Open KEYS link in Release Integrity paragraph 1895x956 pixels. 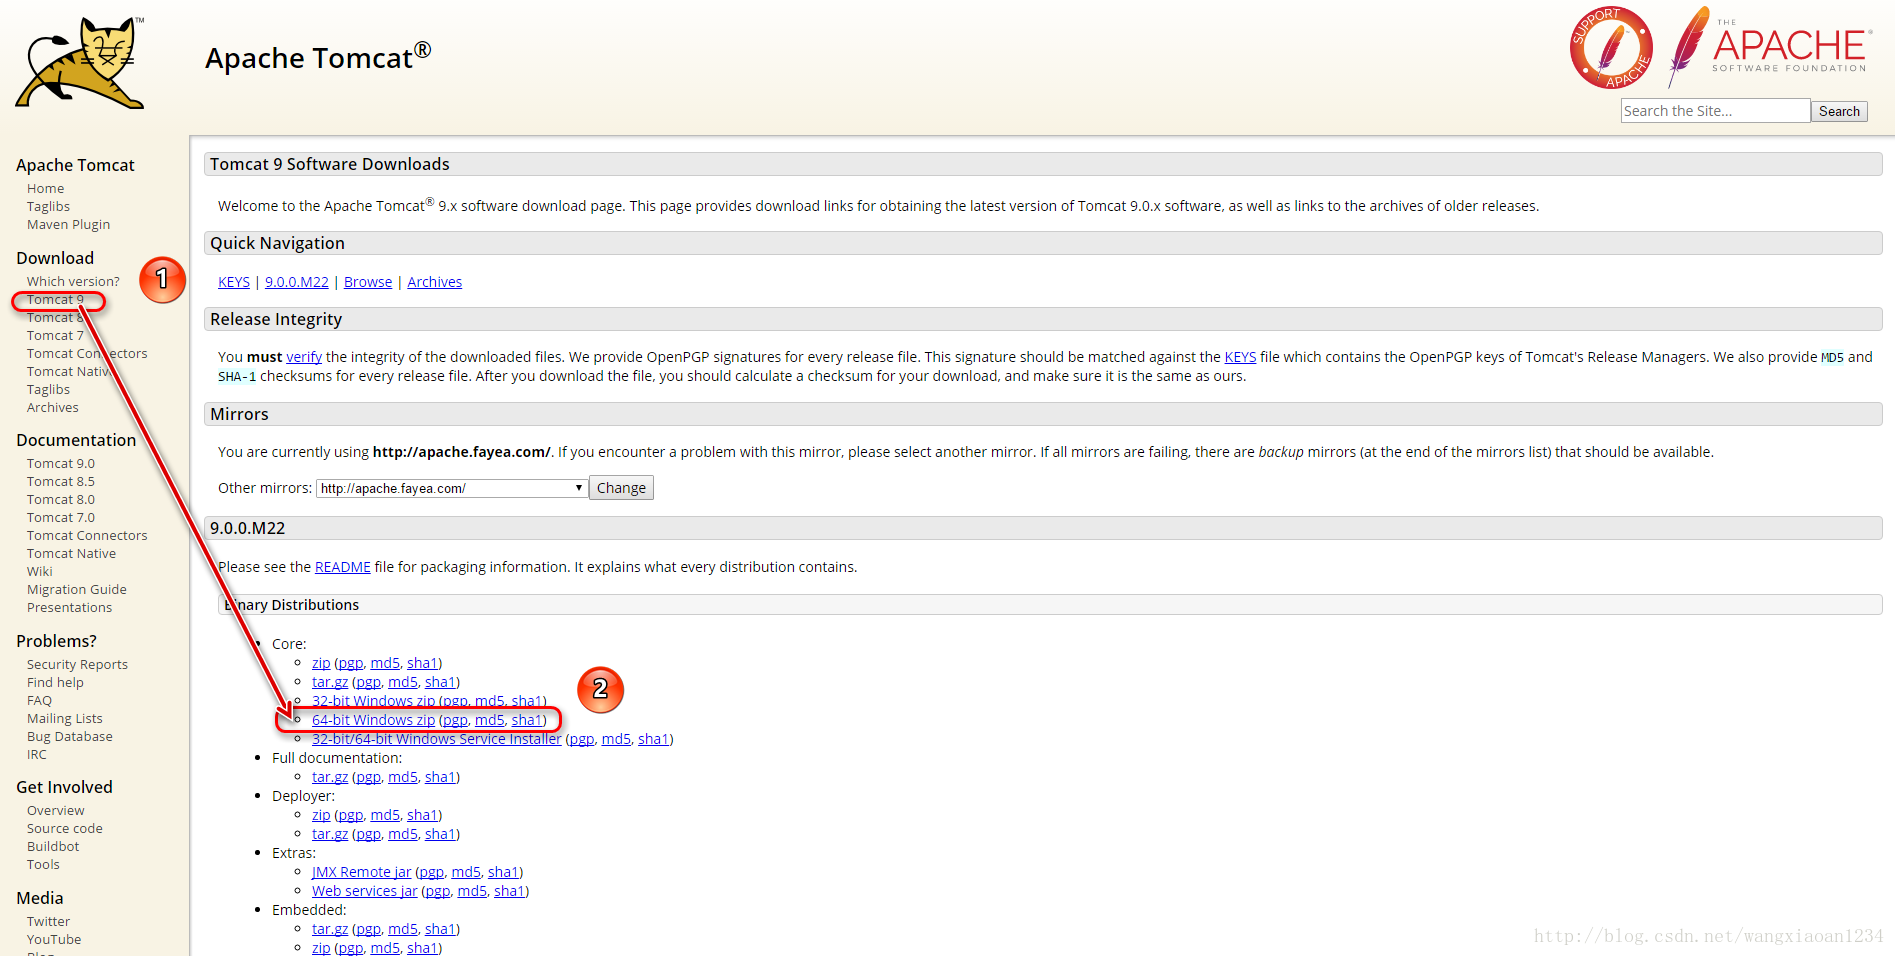tap(1240, 357)
